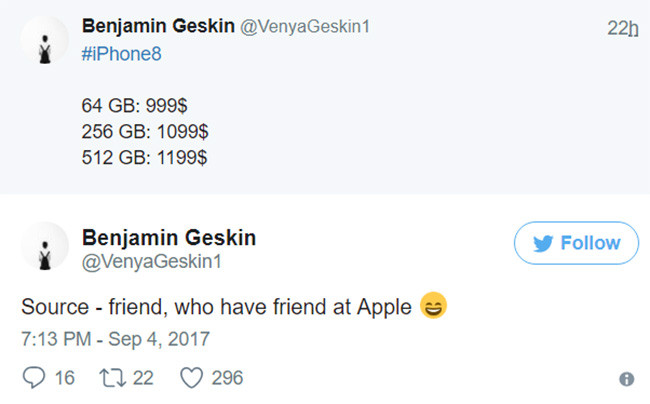Open Benjamin Geskin name beside Follow button
Screen dimensions: 650x404
pos(168,237)
